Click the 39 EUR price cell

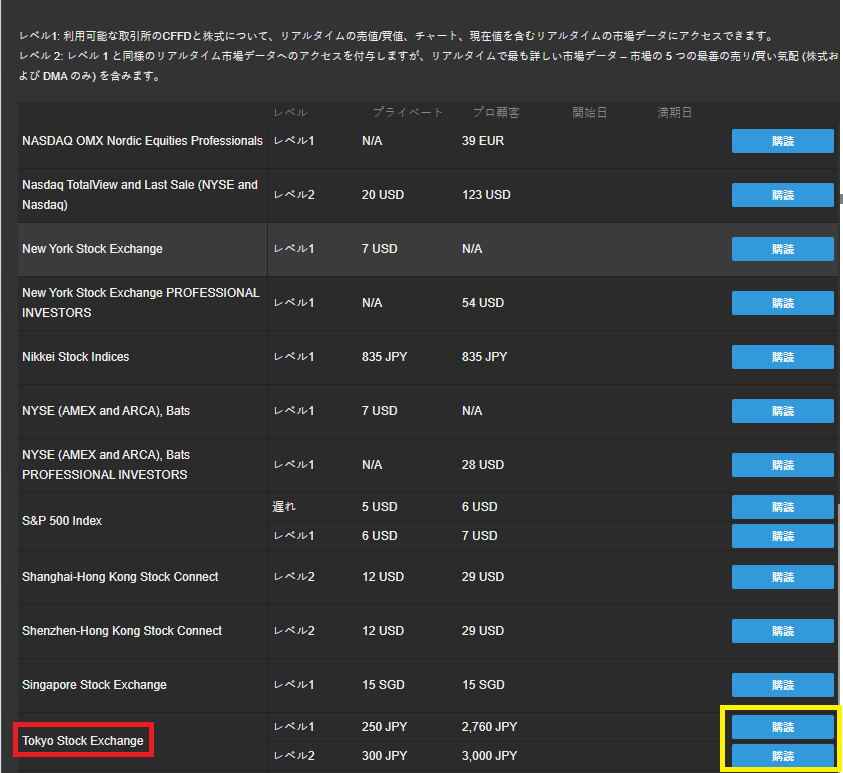click(483, 141)
